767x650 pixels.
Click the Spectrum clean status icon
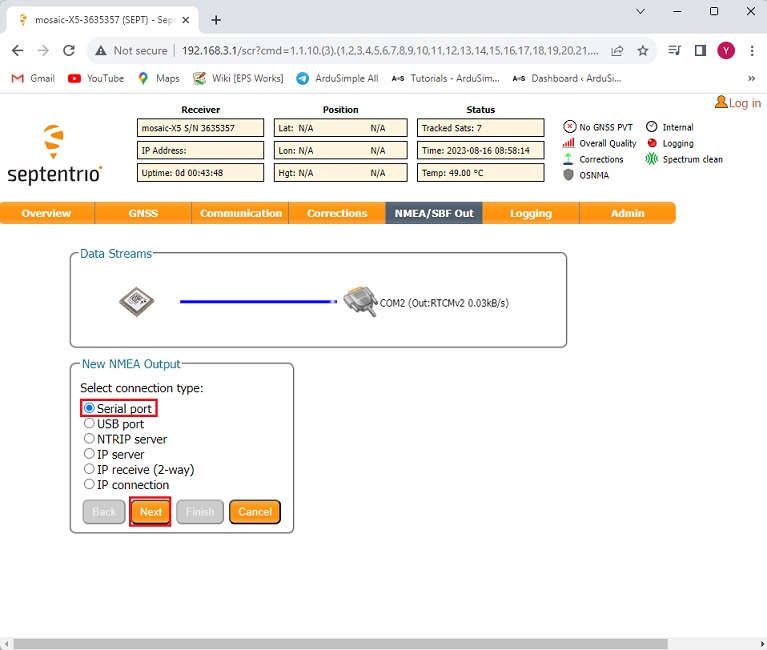(x=652, y=159)
